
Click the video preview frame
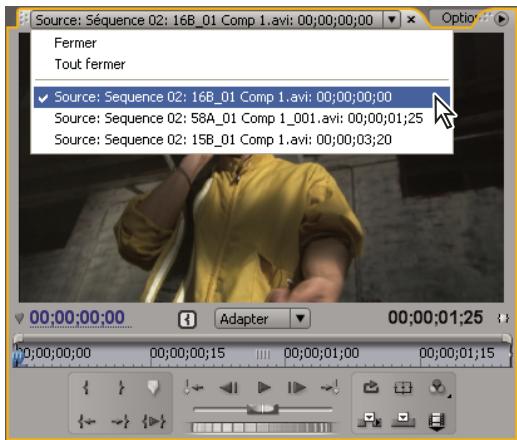coord(261,228)
